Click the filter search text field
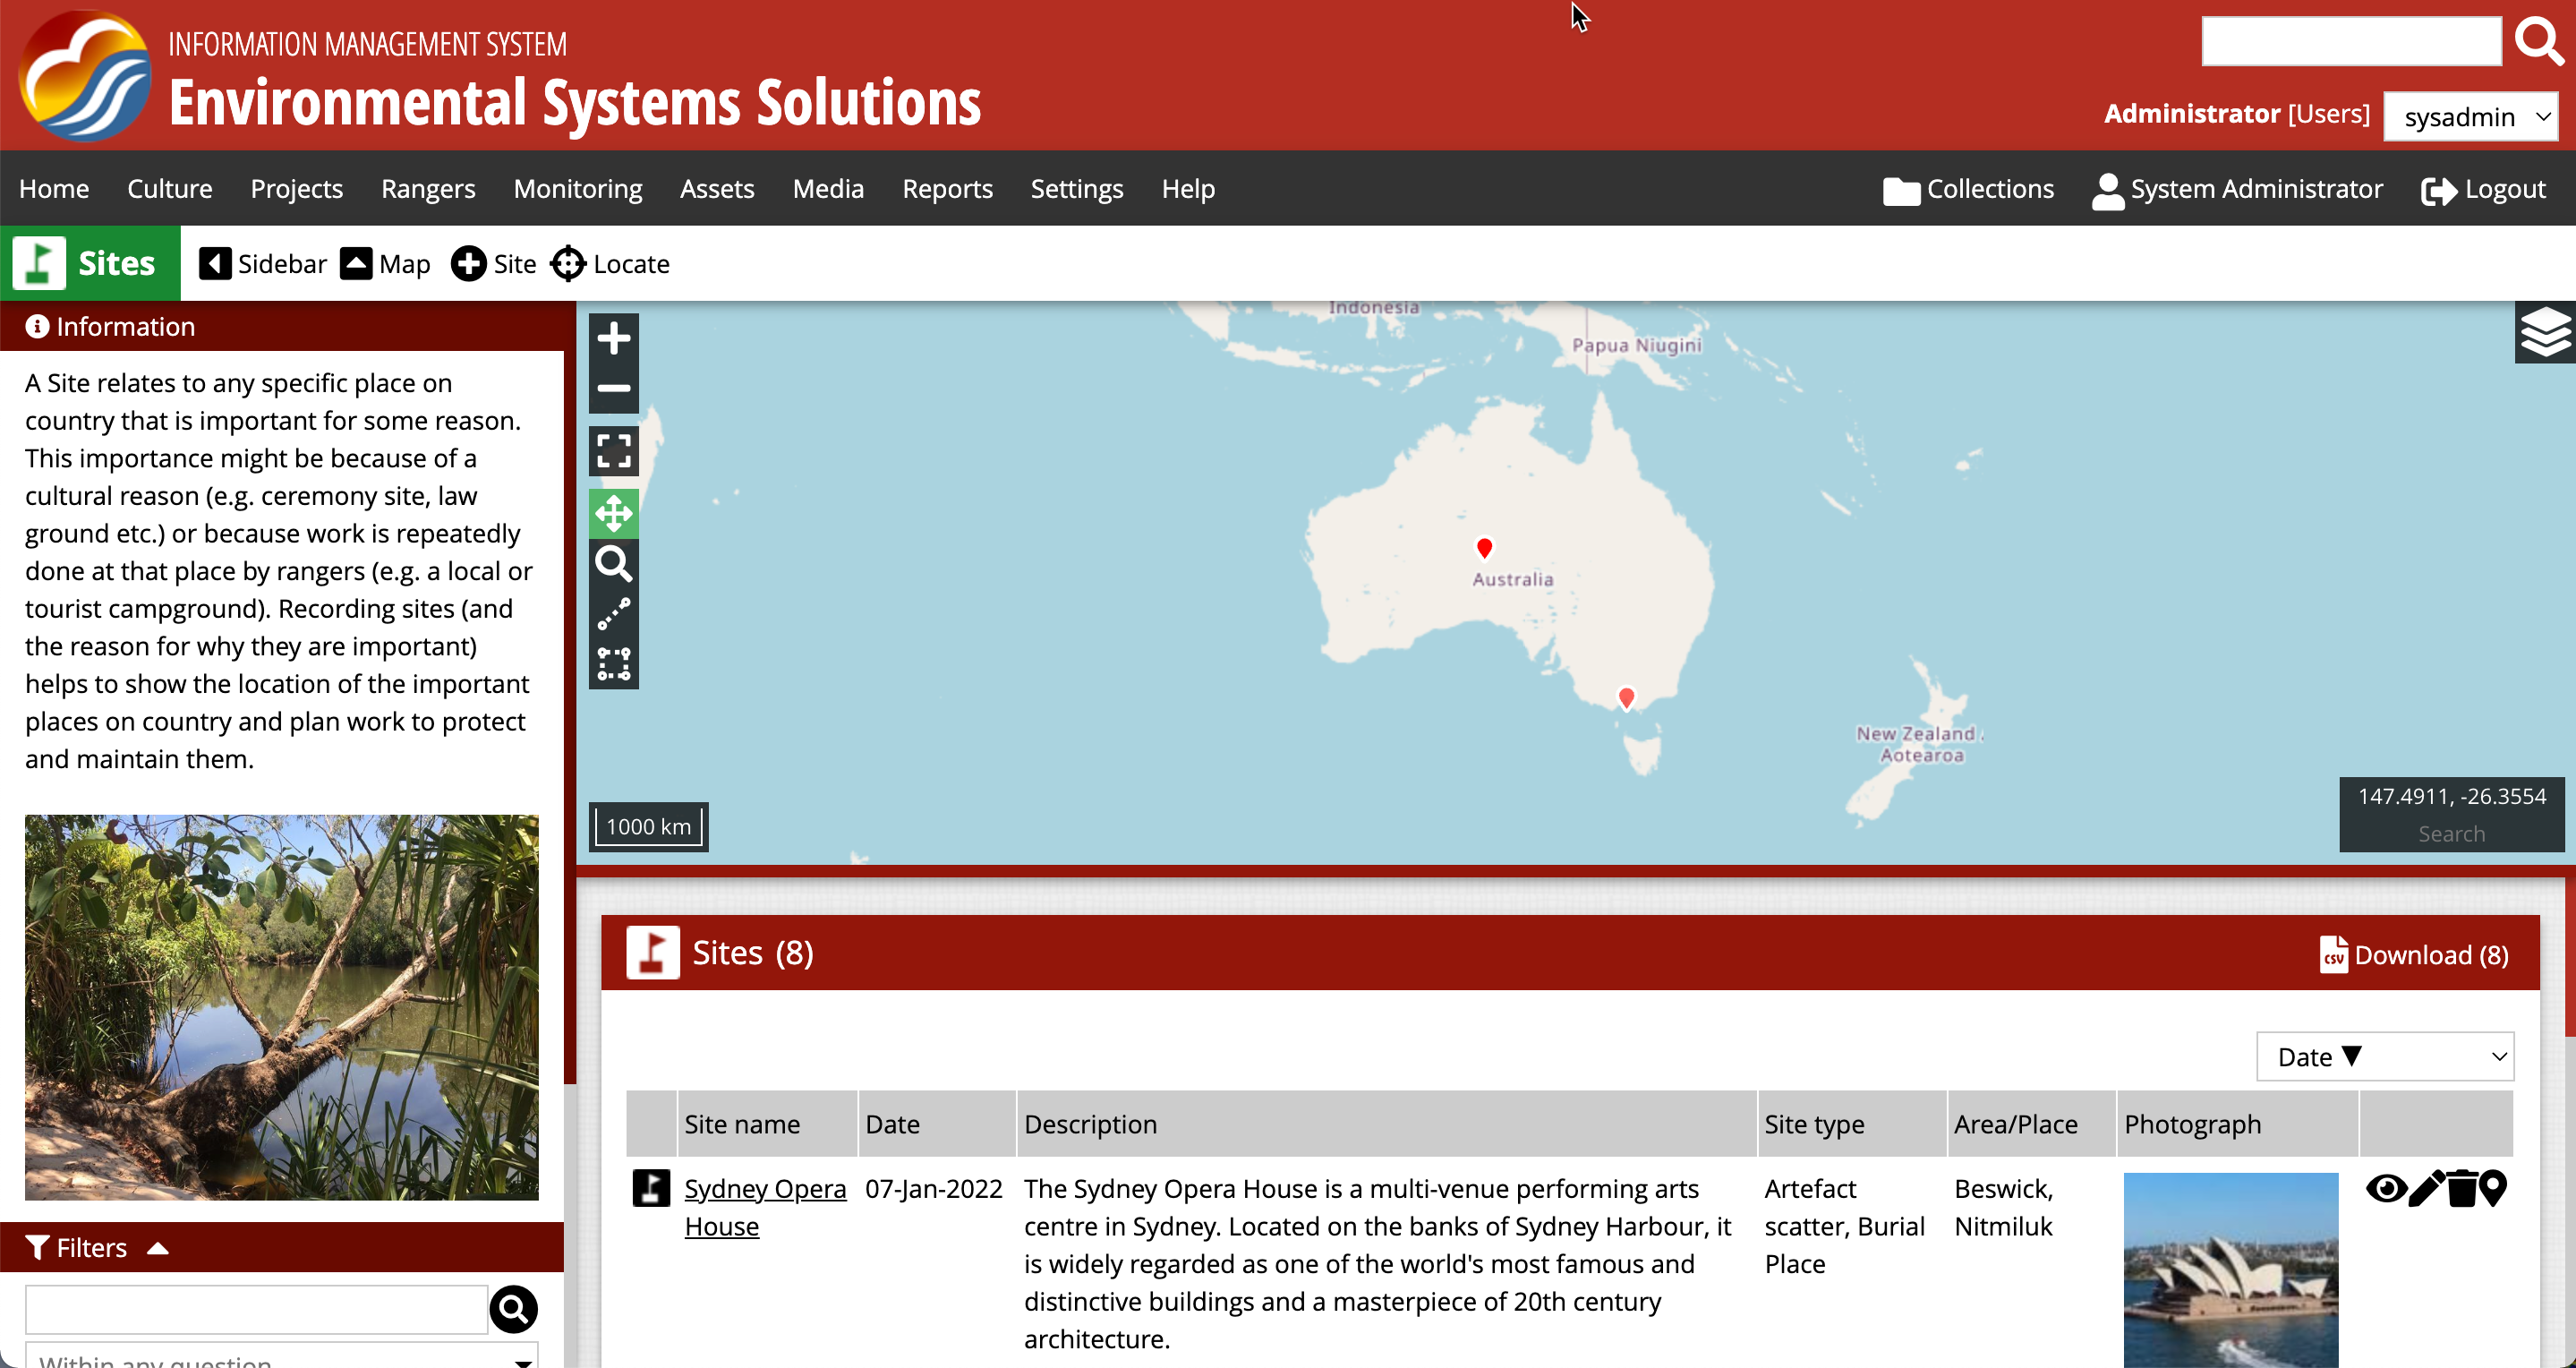This screenshot has height=1368, width=2576. tap(256, 1309)
